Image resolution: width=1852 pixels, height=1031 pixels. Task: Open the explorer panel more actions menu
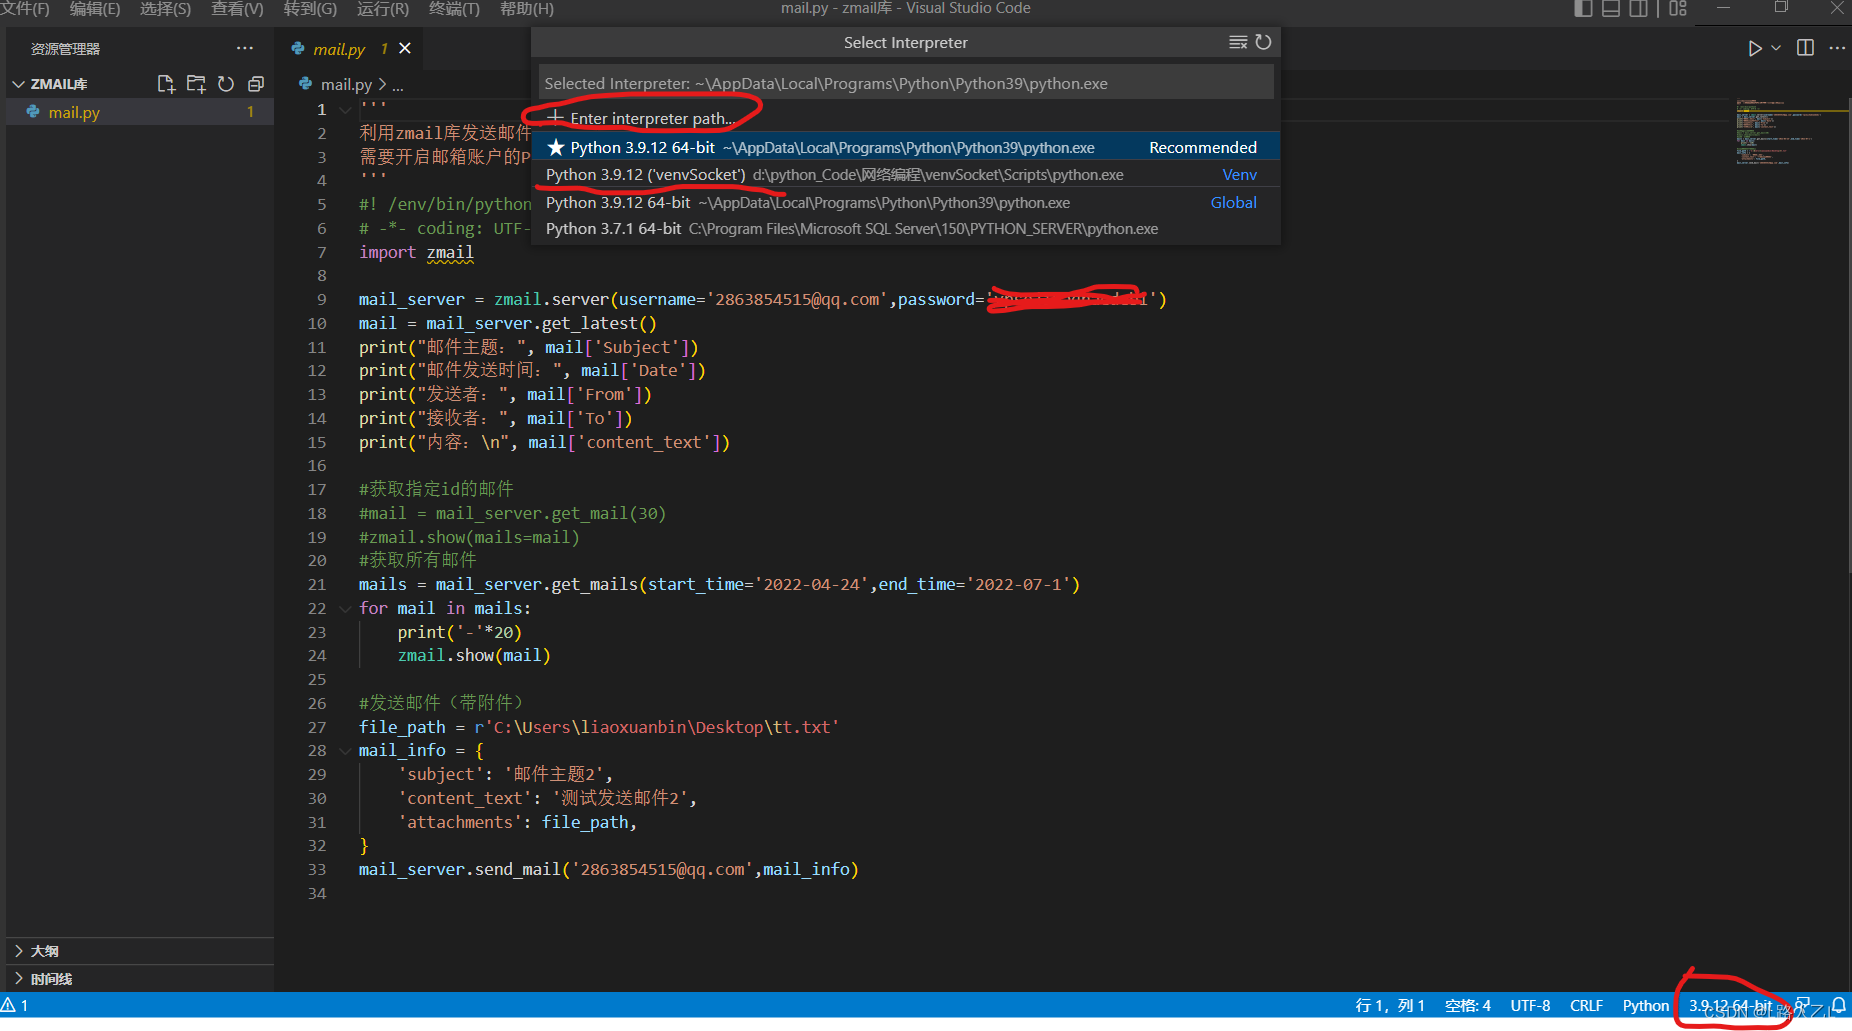click(x=245, y=48)
